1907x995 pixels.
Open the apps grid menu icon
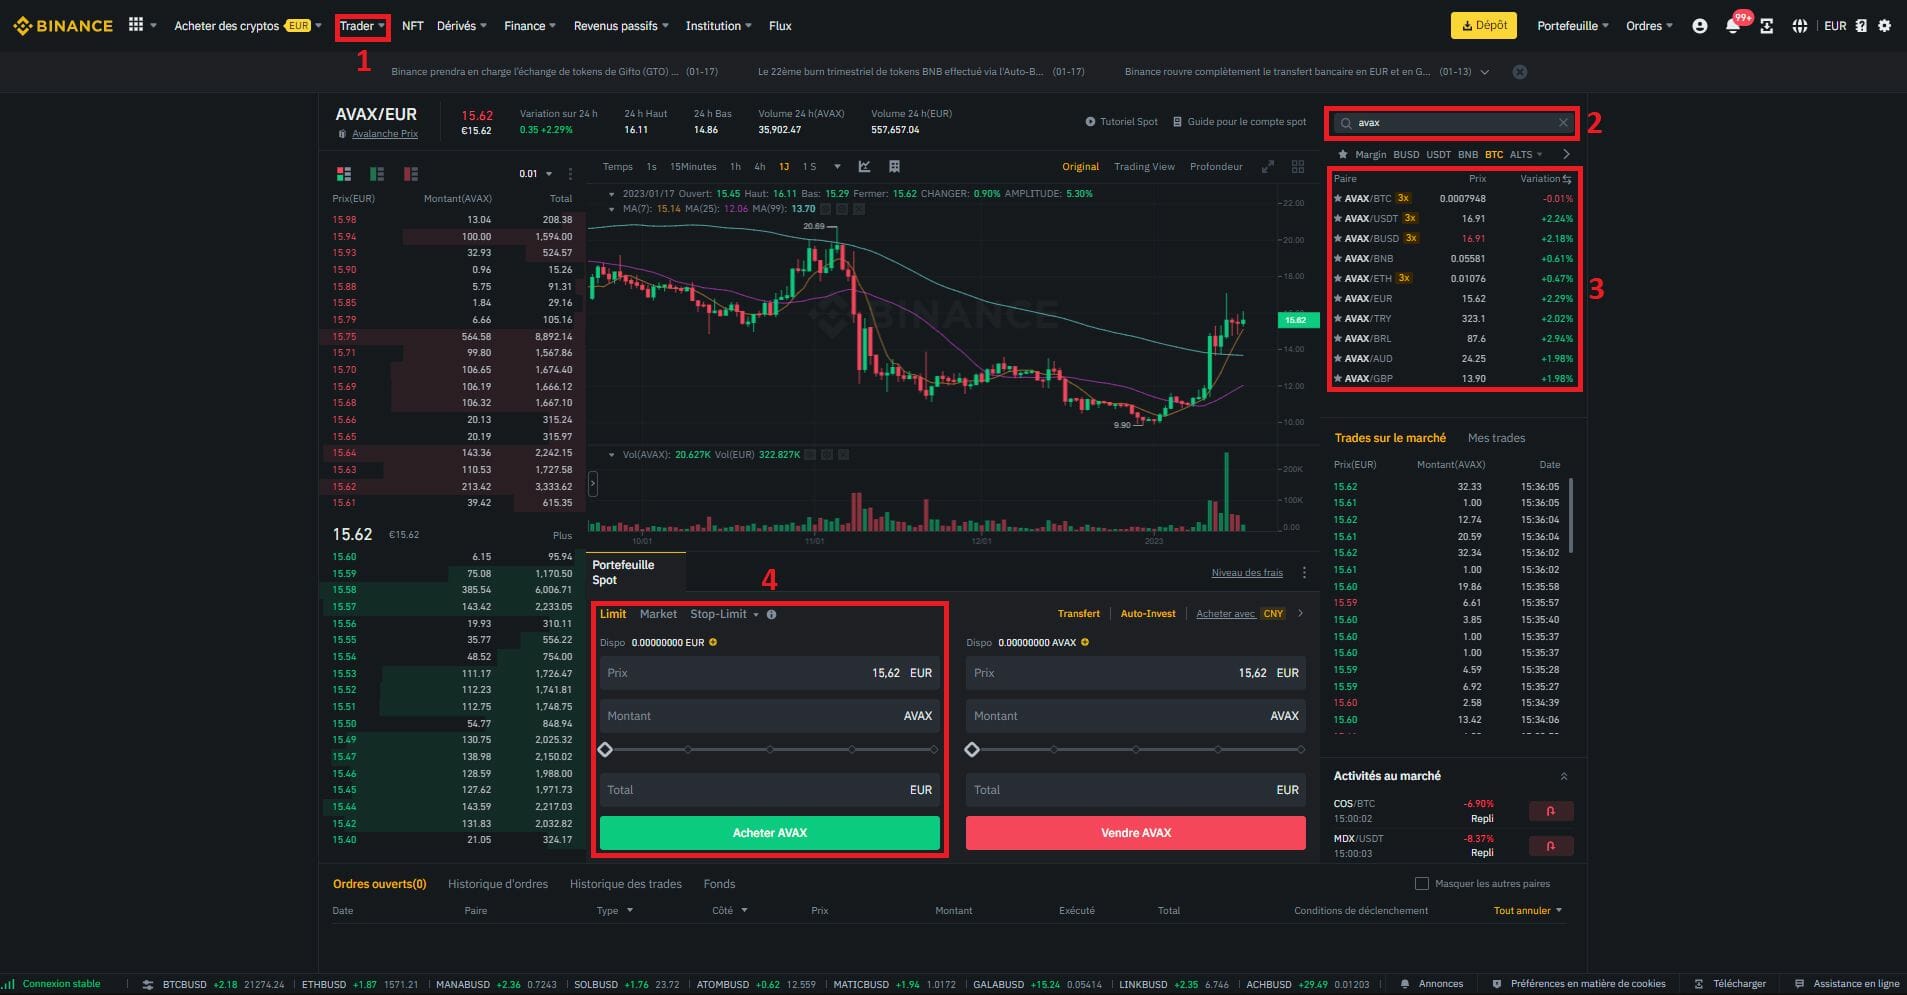click(x=136, y=25)
